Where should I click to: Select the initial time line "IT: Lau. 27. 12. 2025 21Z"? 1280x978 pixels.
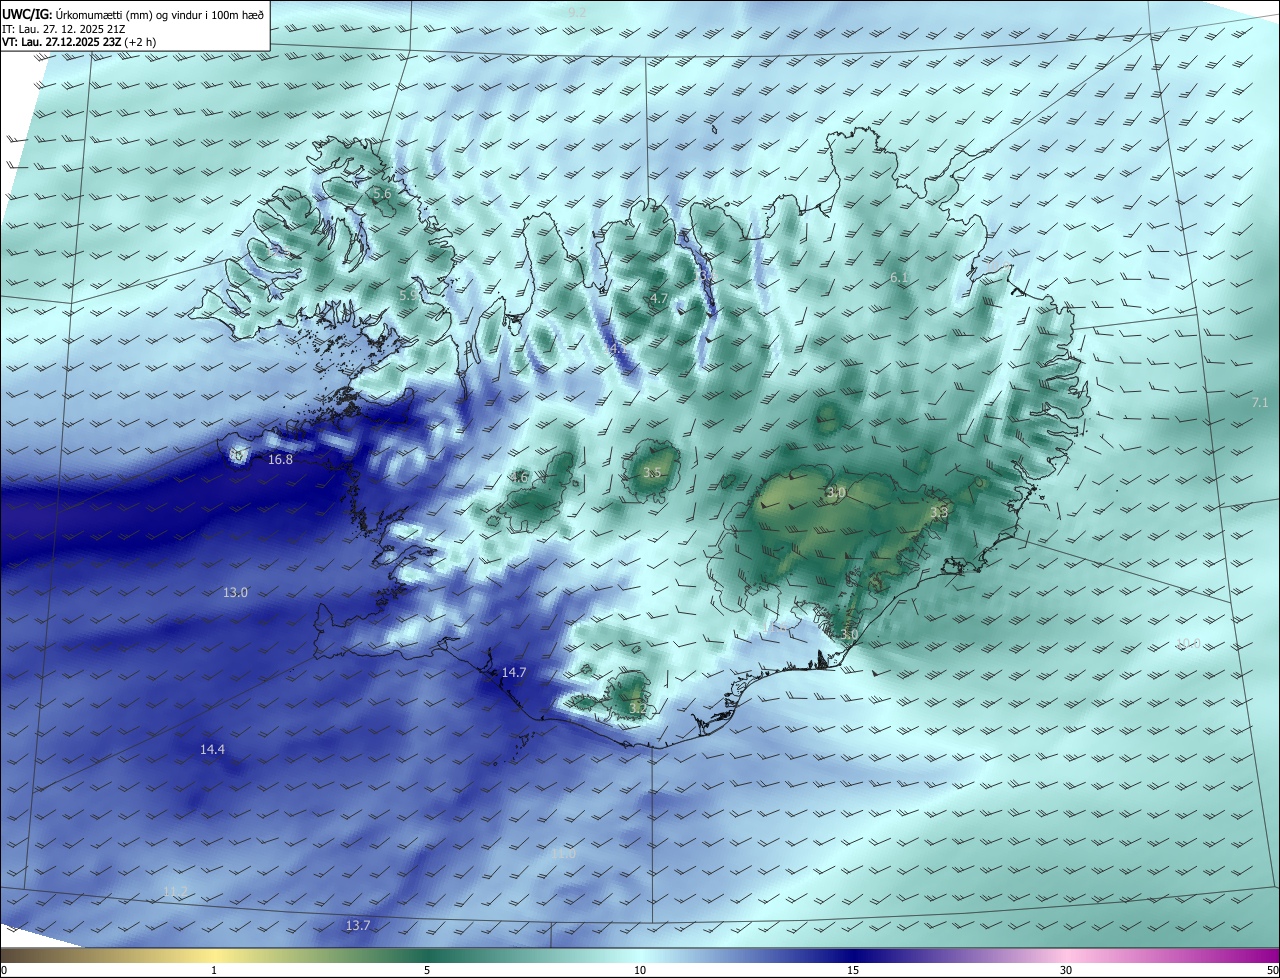65,29
